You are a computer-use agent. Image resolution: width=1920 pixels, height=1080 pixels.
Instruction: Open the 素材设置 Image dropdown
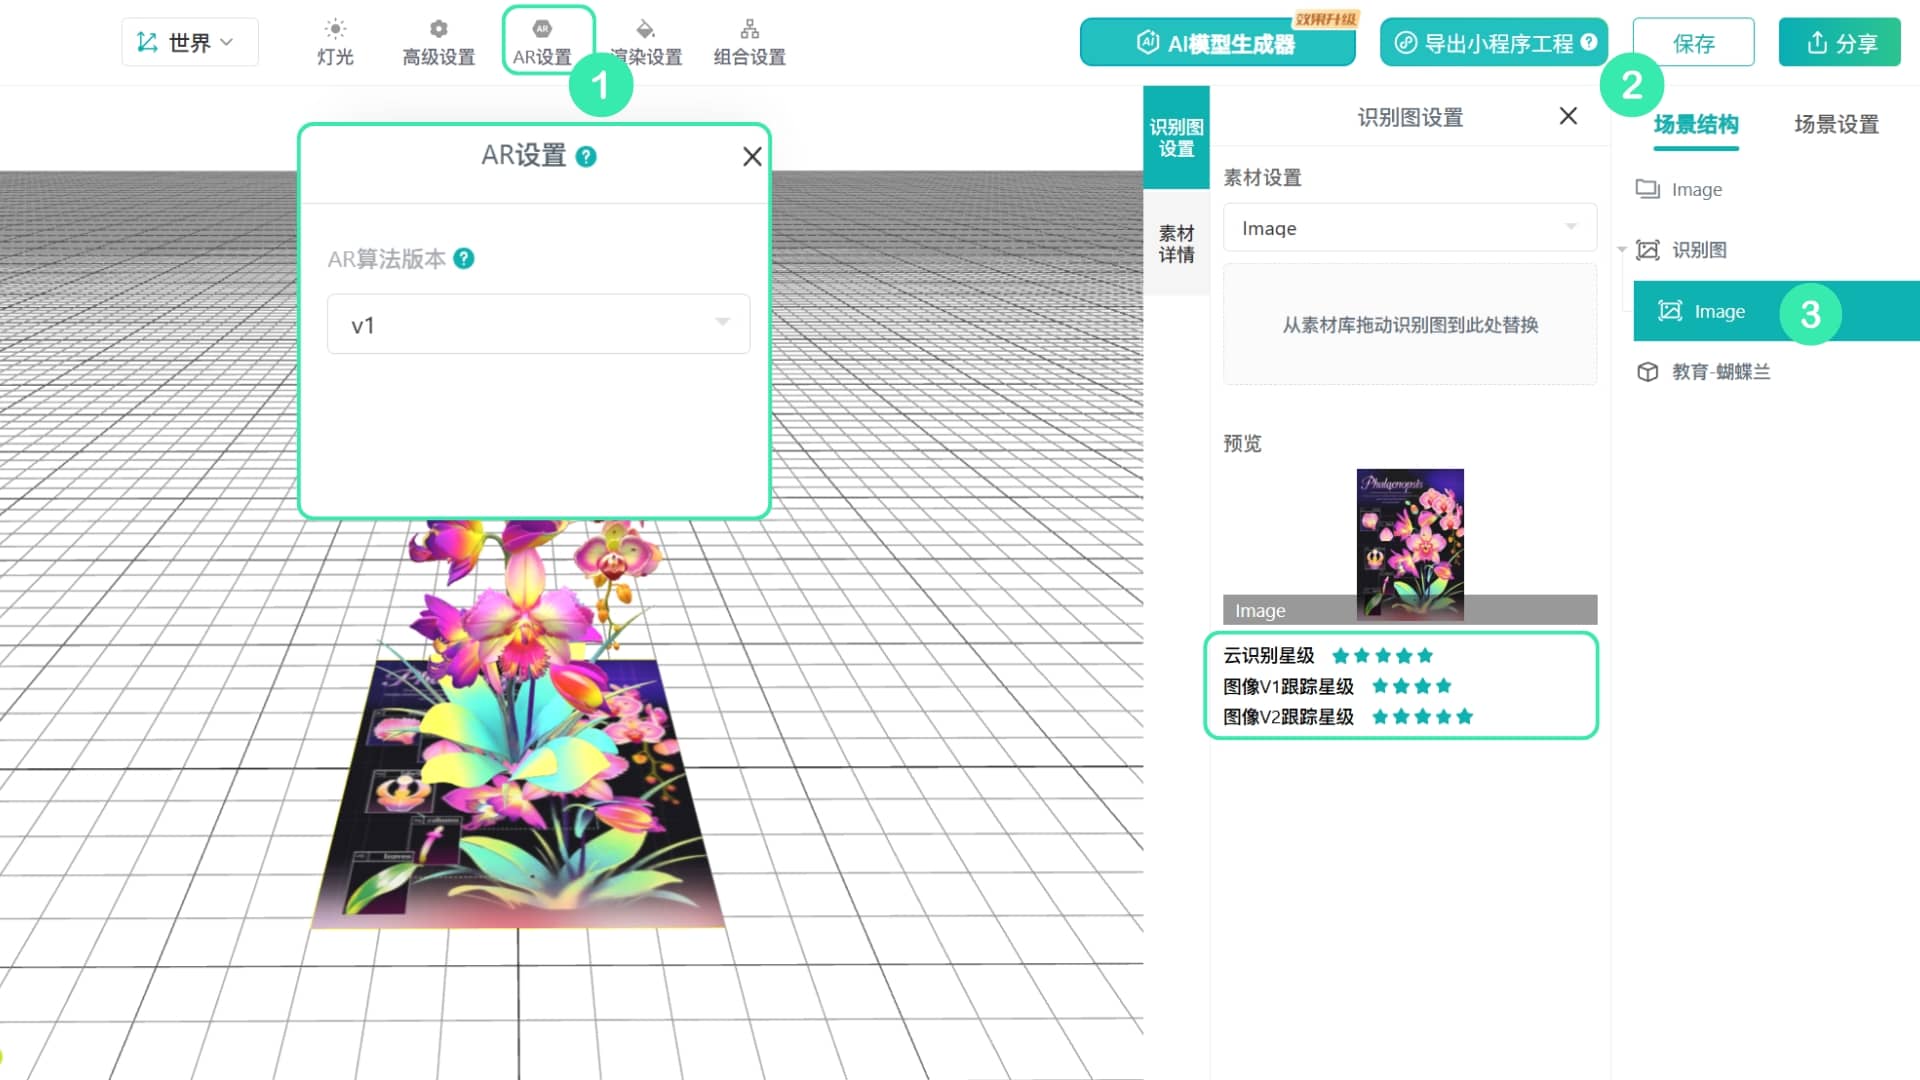tap(1410, 228)
